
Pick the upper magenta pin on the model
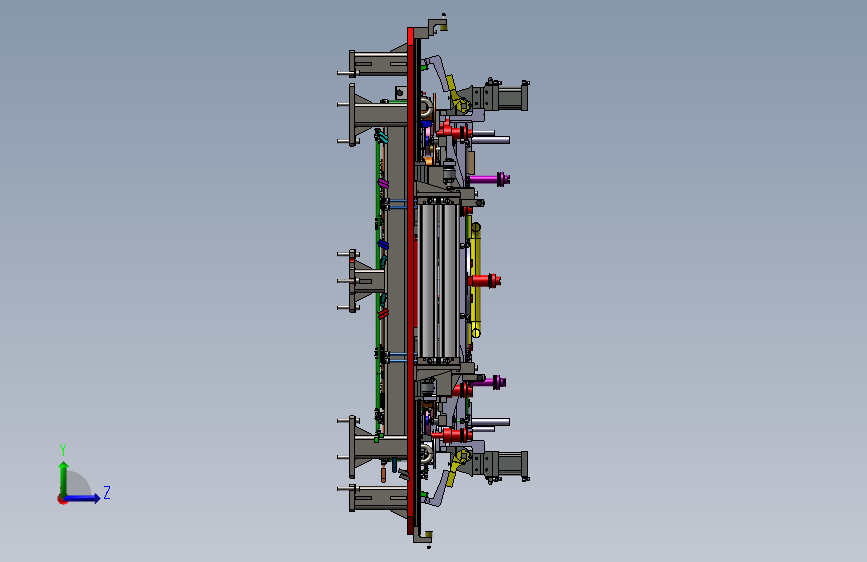click(490, 179)
